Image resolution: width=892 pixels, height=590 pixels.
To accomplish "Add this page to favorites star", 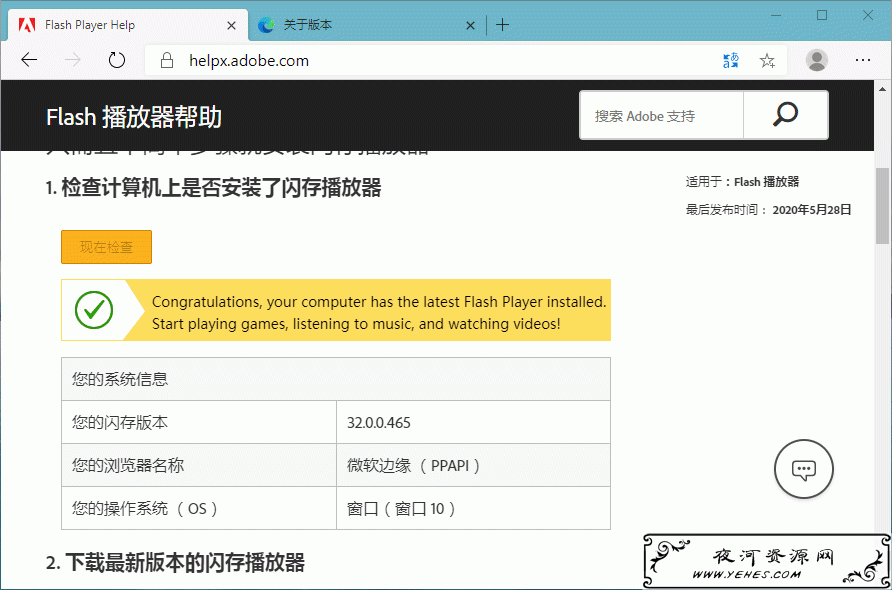I will click(767, 60).
